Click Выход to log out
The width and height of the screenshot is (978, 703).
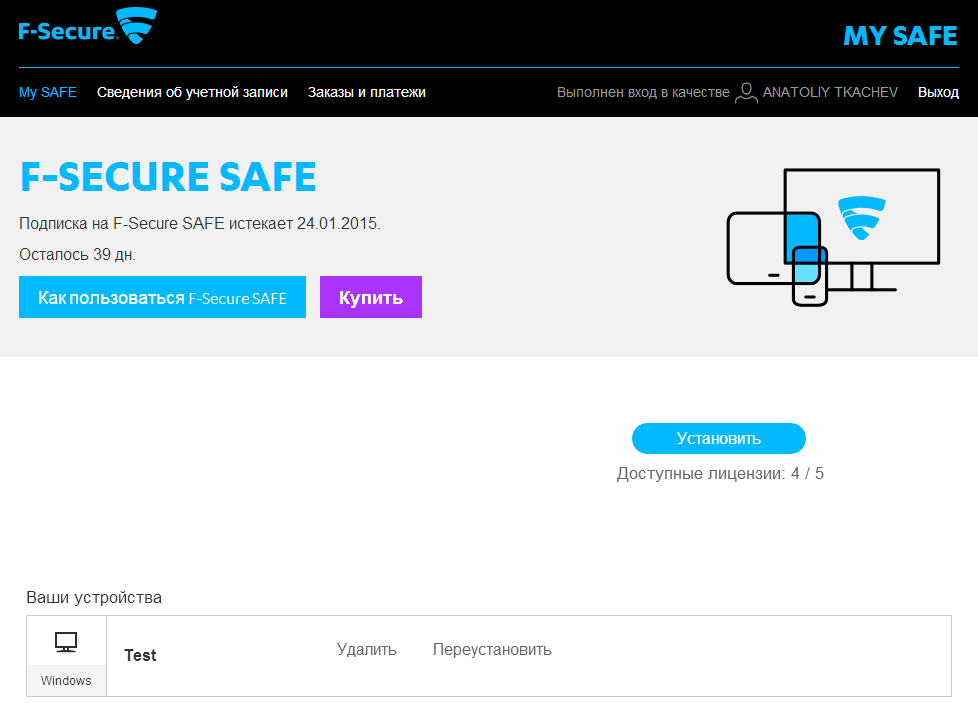(937, 92)
